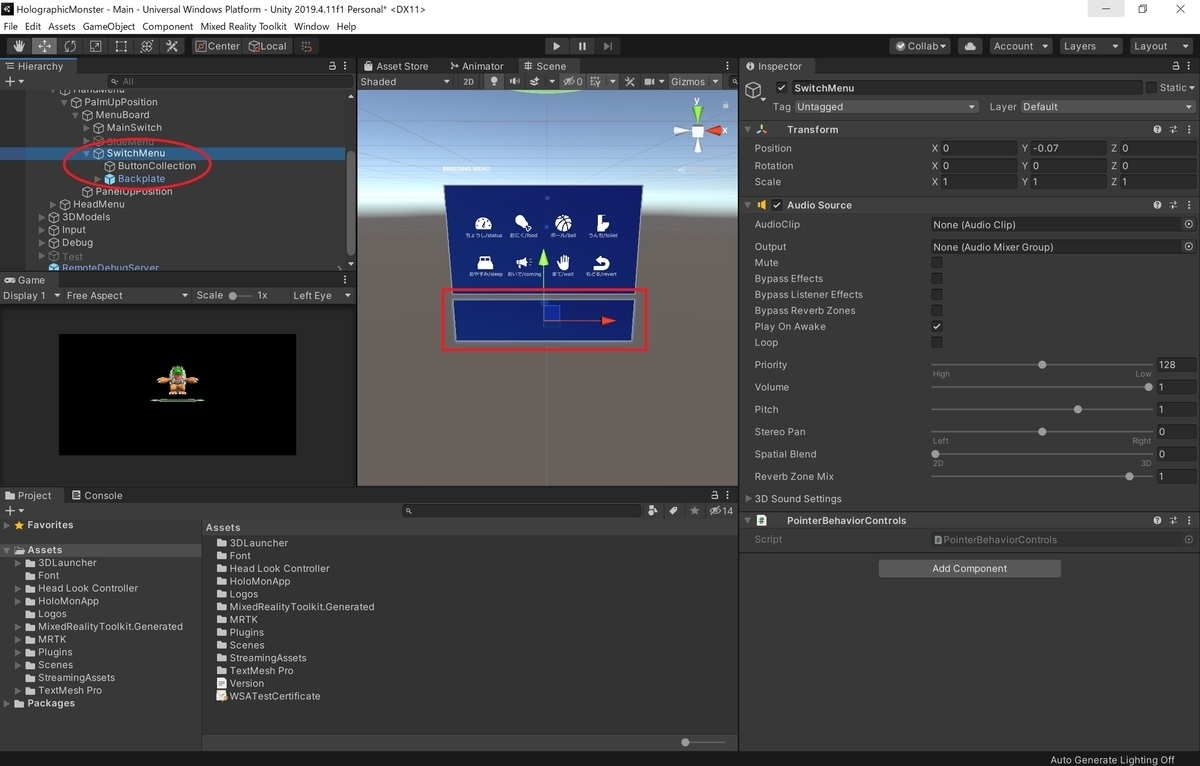The width and height of the screenshot is (1200, 766).
Task: Expand the HeadMenu hierarchy item
Action: tap(54, 204)
